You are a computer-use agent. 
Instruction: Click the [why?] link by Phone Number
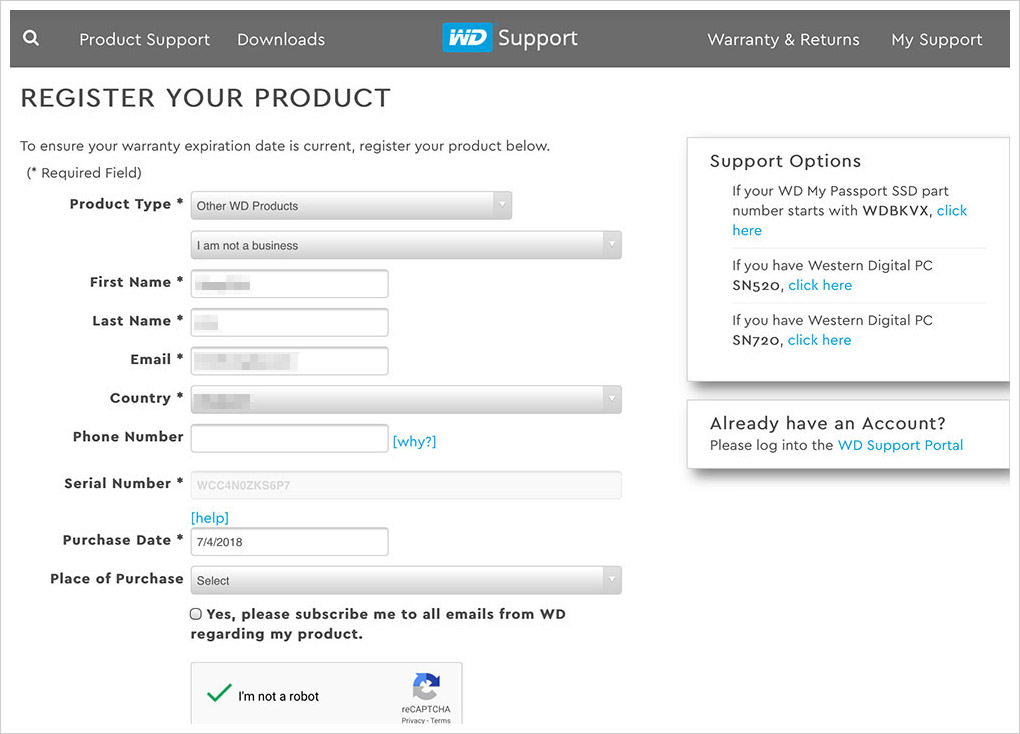point(414,441)
